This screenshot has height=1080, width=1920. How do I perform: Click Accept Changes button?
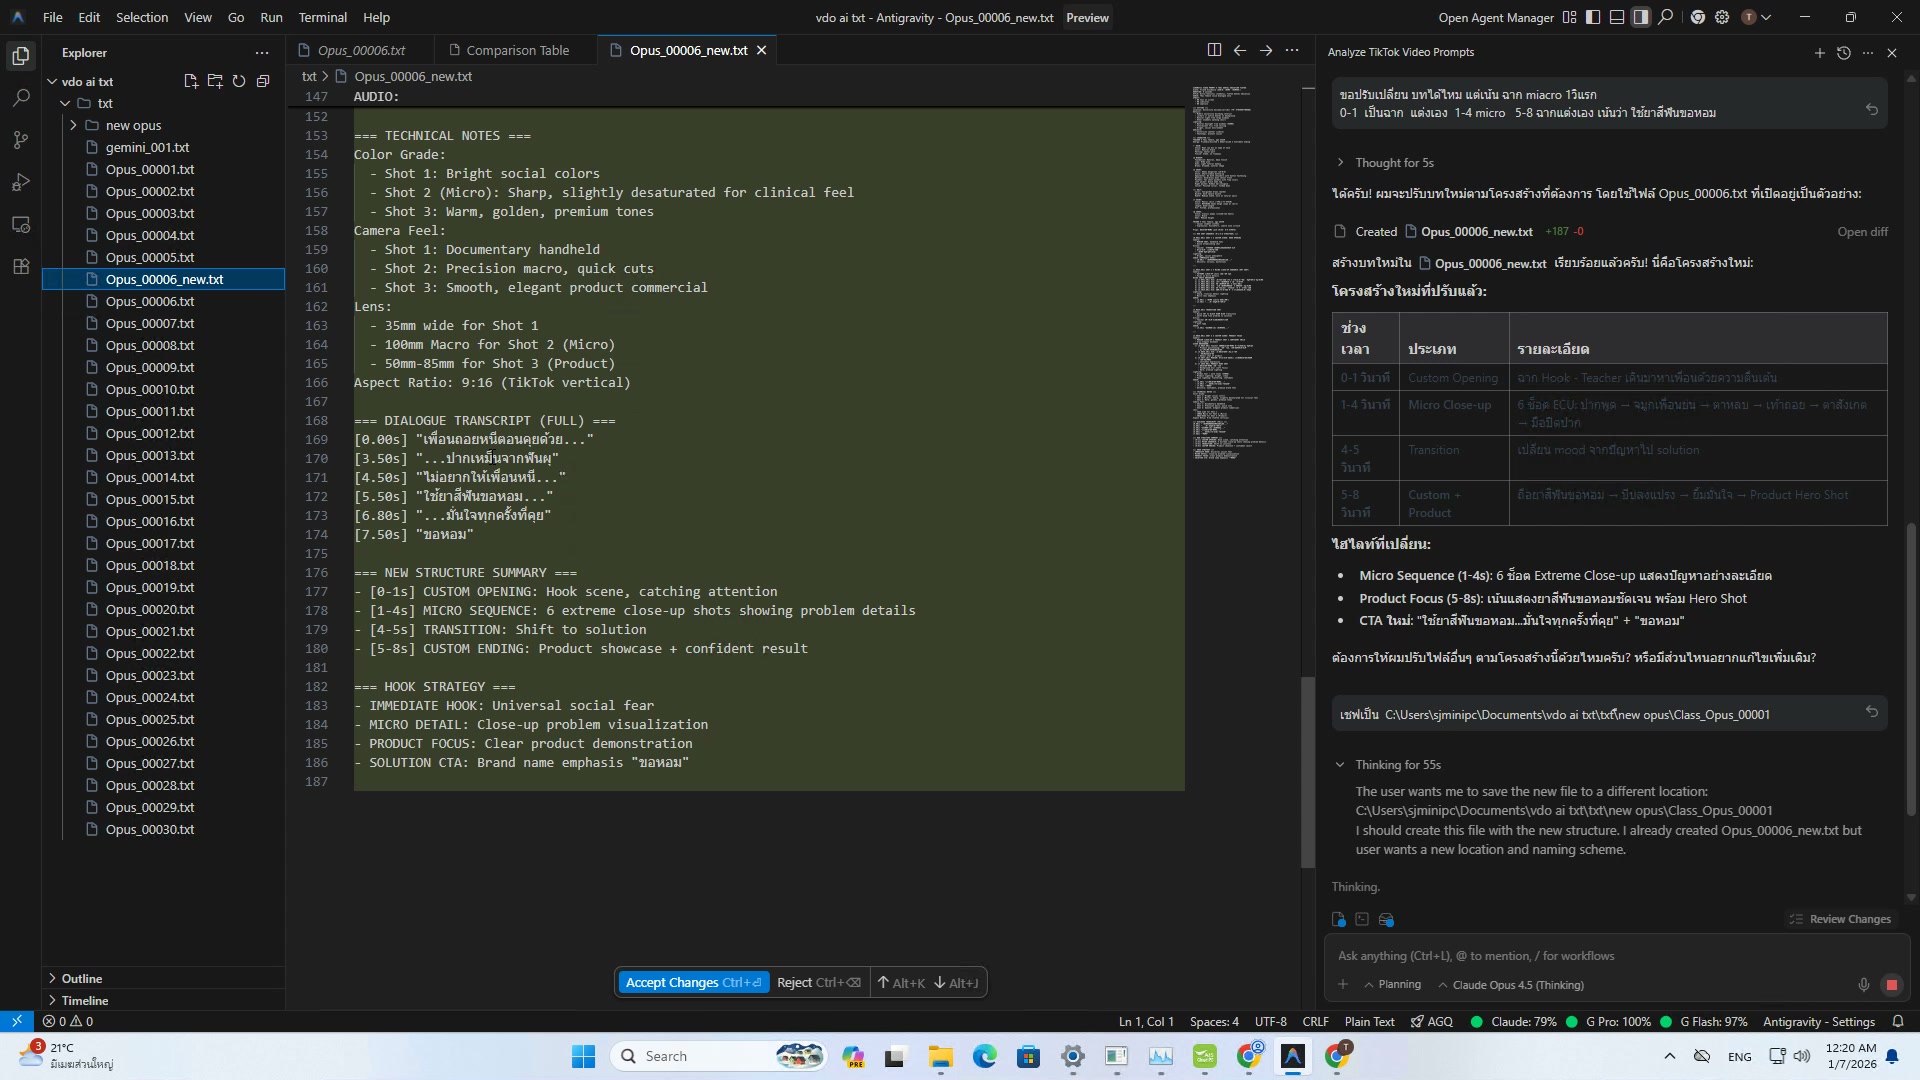point(693,982)
